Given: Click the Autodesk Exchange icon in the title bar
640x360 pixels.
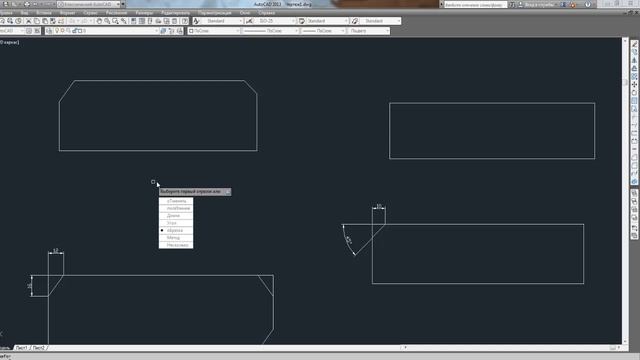Looking at the screenshot, I should tap(564, 4).
